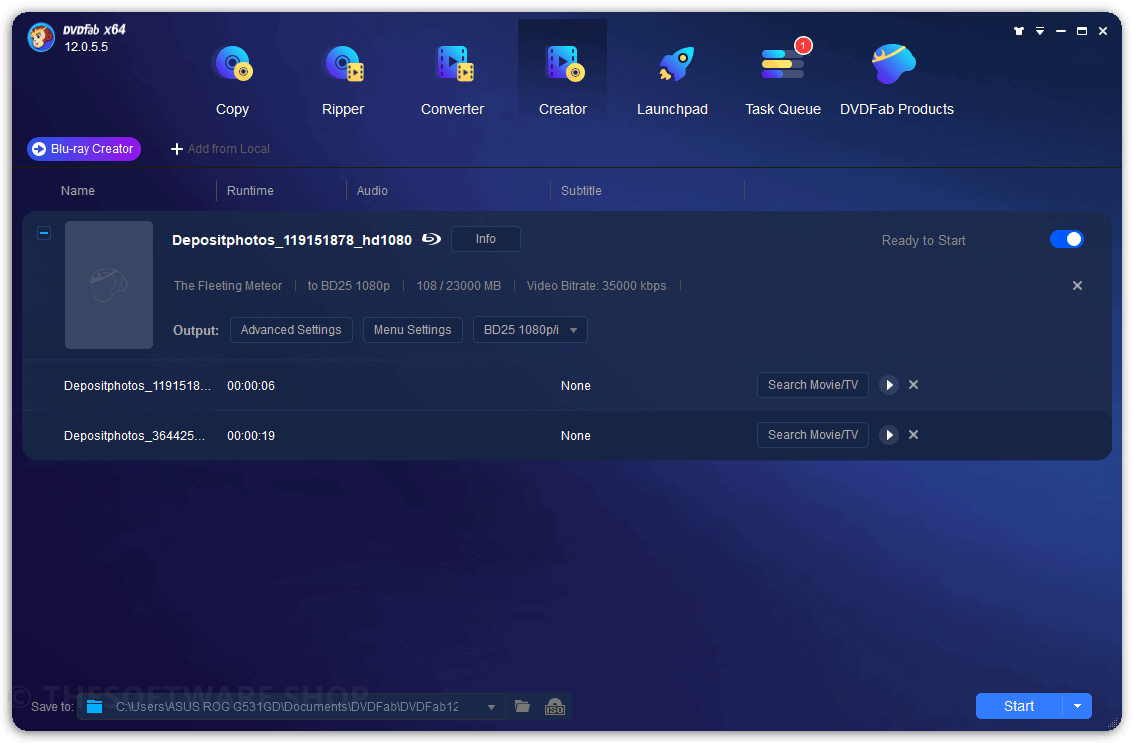Select the Depositphotos_364425... clip name

coord(135,436)
